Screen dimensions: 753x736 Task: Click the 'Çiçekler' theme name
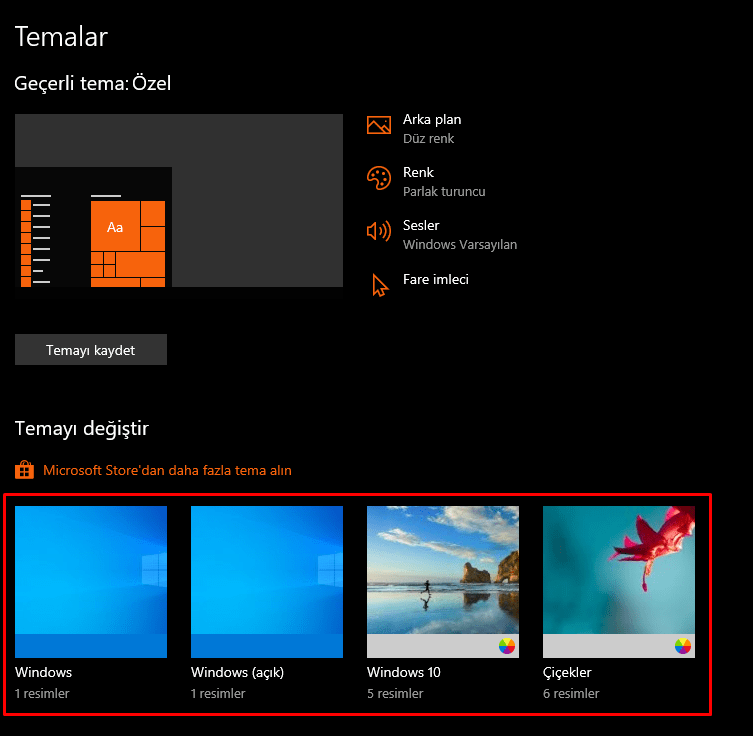point(567,672)
